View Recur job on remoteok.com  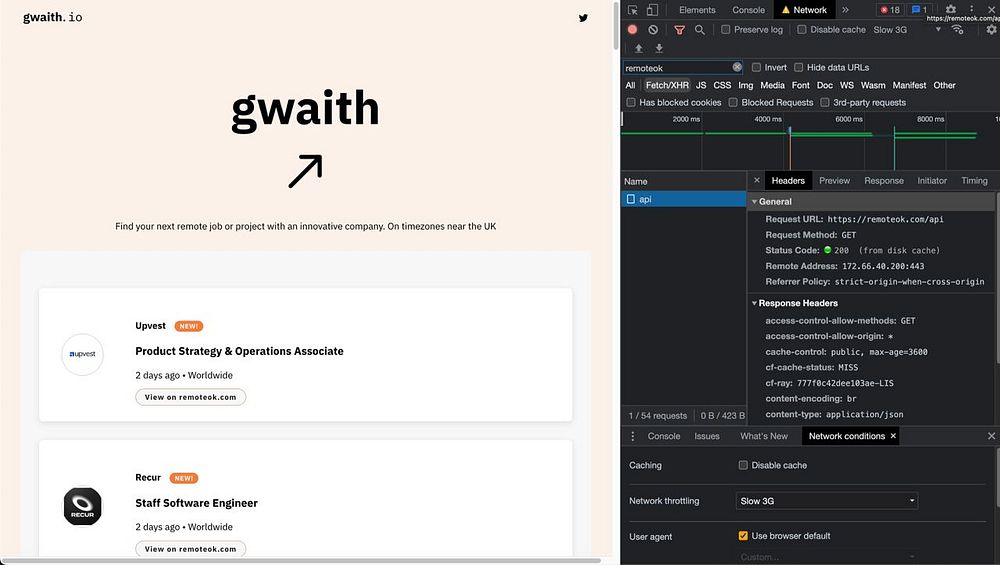(x=190, y=548)
